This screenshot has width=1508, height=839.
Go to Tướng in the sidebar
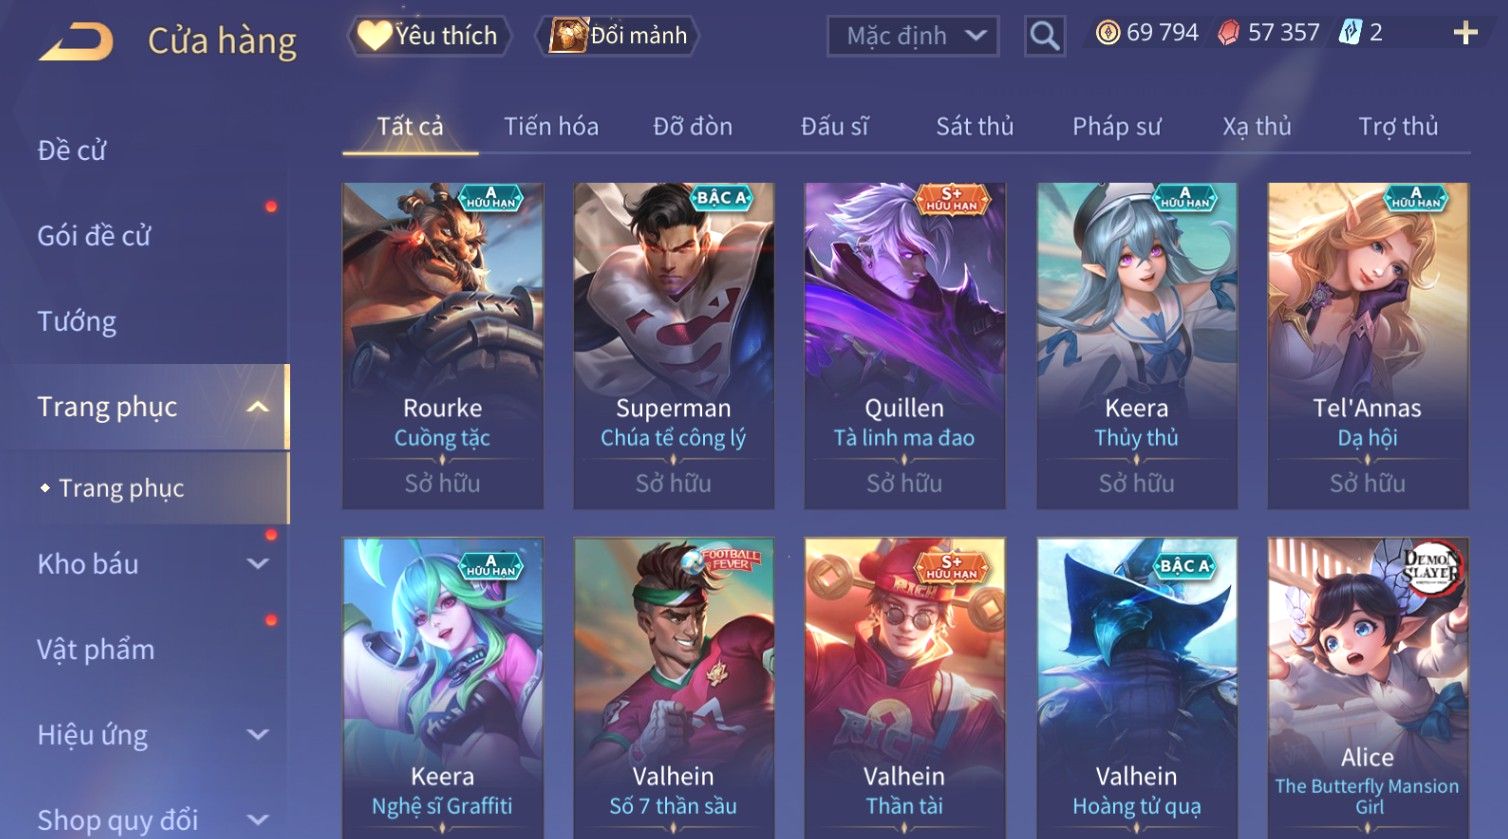(x=77, y=322)
